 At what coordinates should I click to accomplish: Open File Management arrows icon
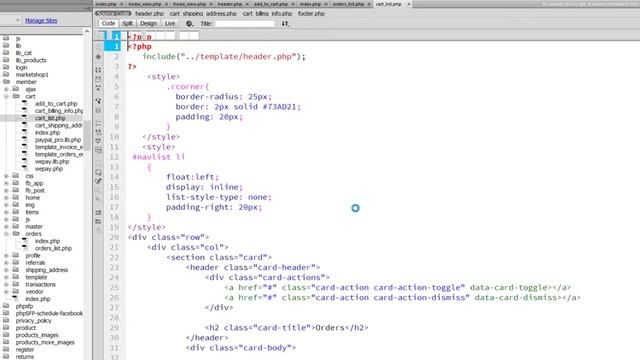pos(285,24)
